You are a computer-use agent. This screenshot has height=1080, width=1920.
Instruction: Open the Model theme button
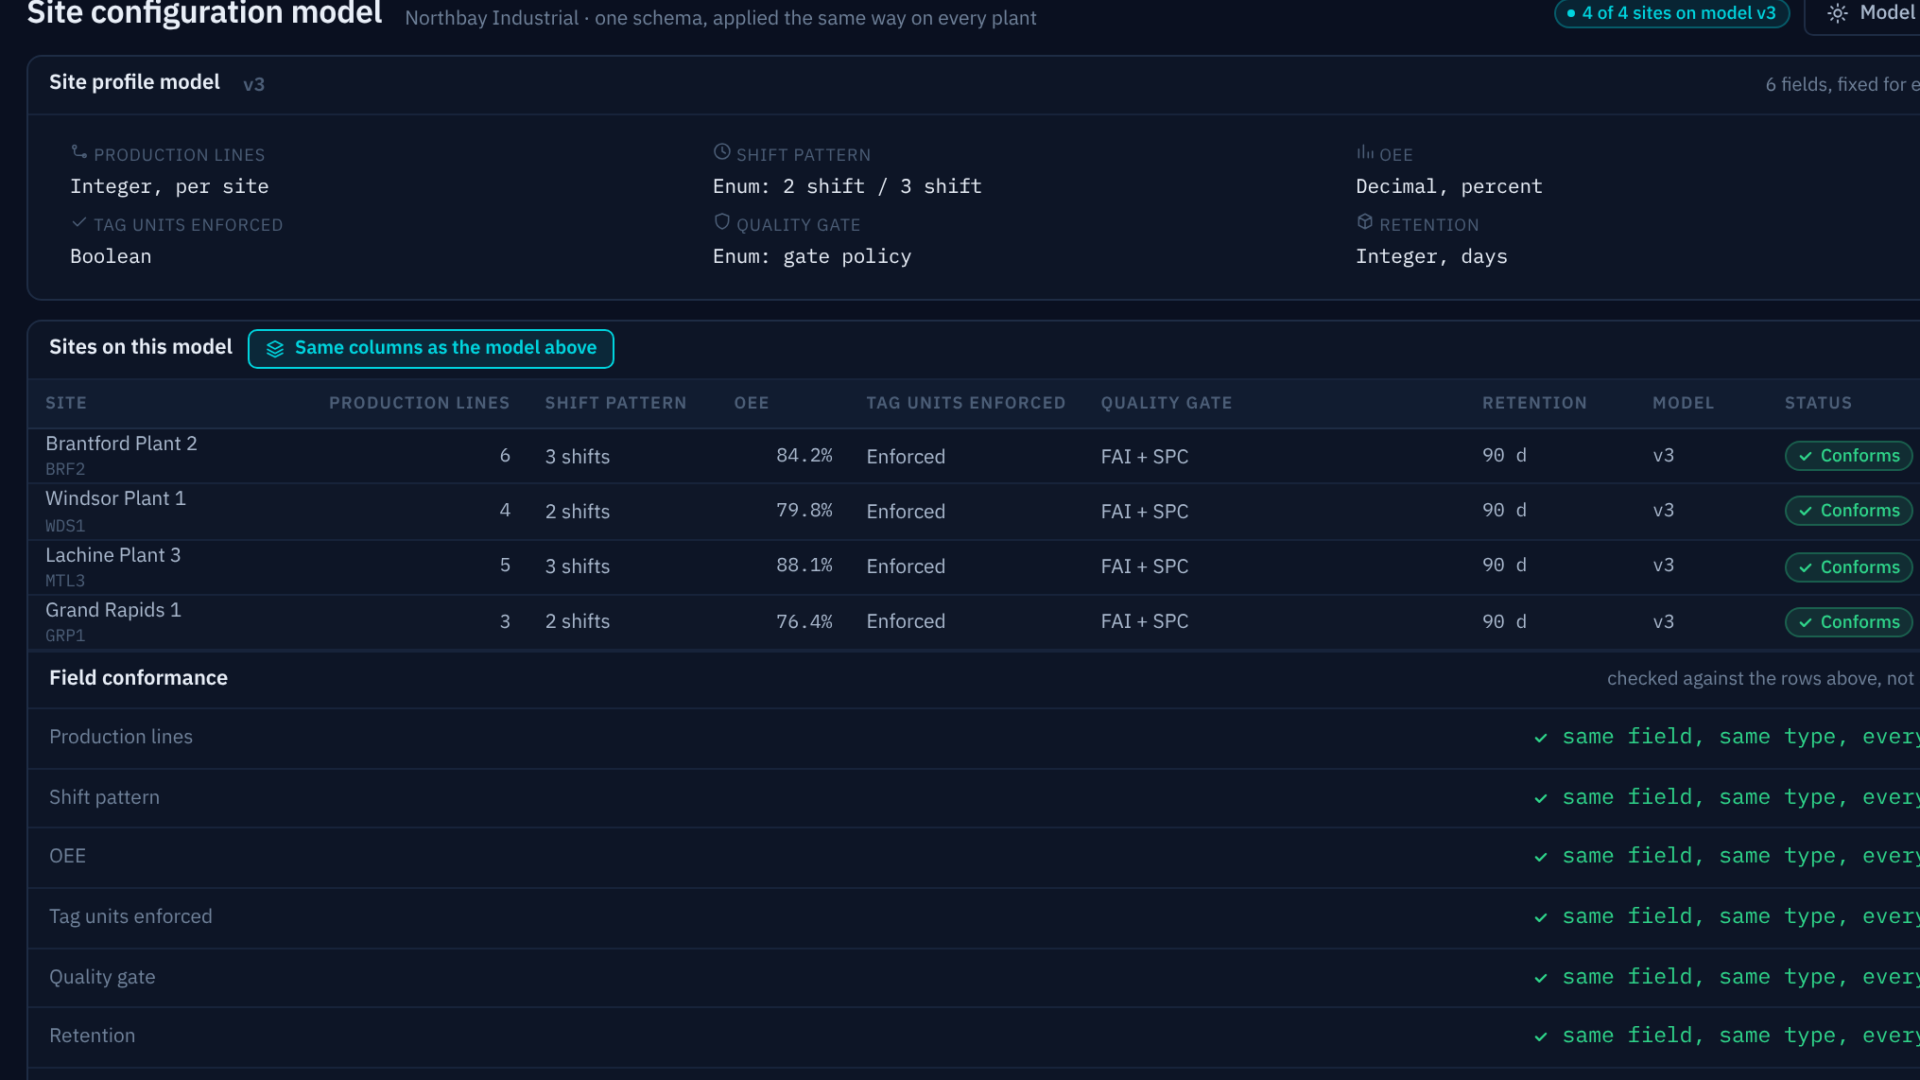[1862, 14]
